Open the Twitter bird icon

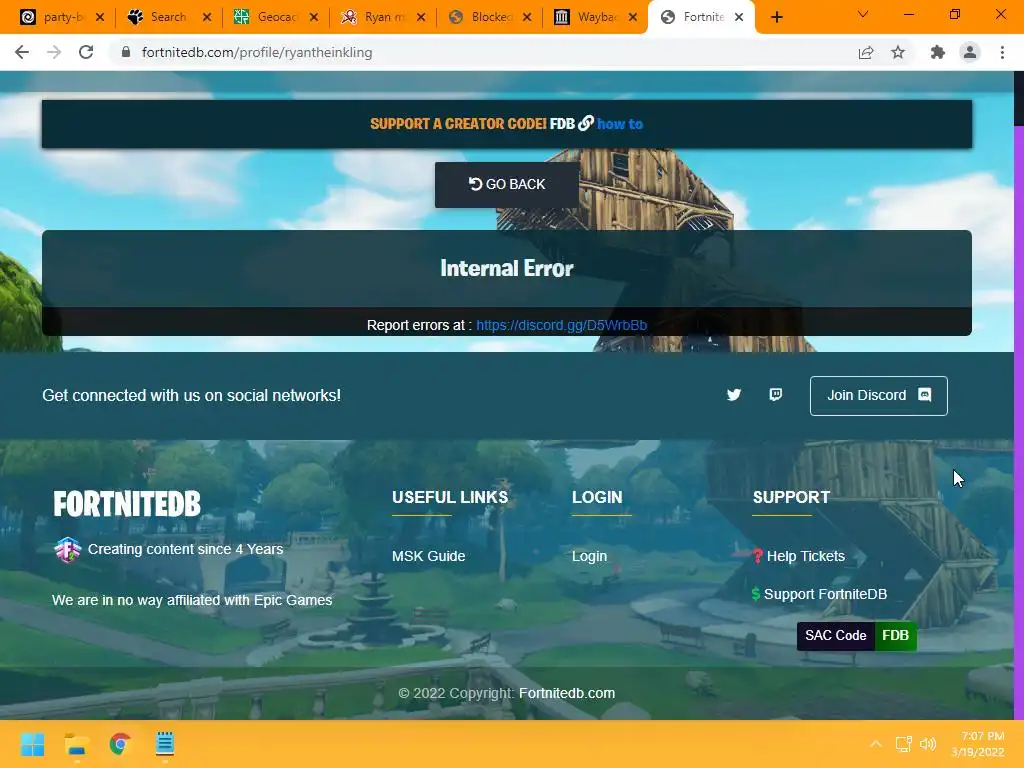click(734, 394)
